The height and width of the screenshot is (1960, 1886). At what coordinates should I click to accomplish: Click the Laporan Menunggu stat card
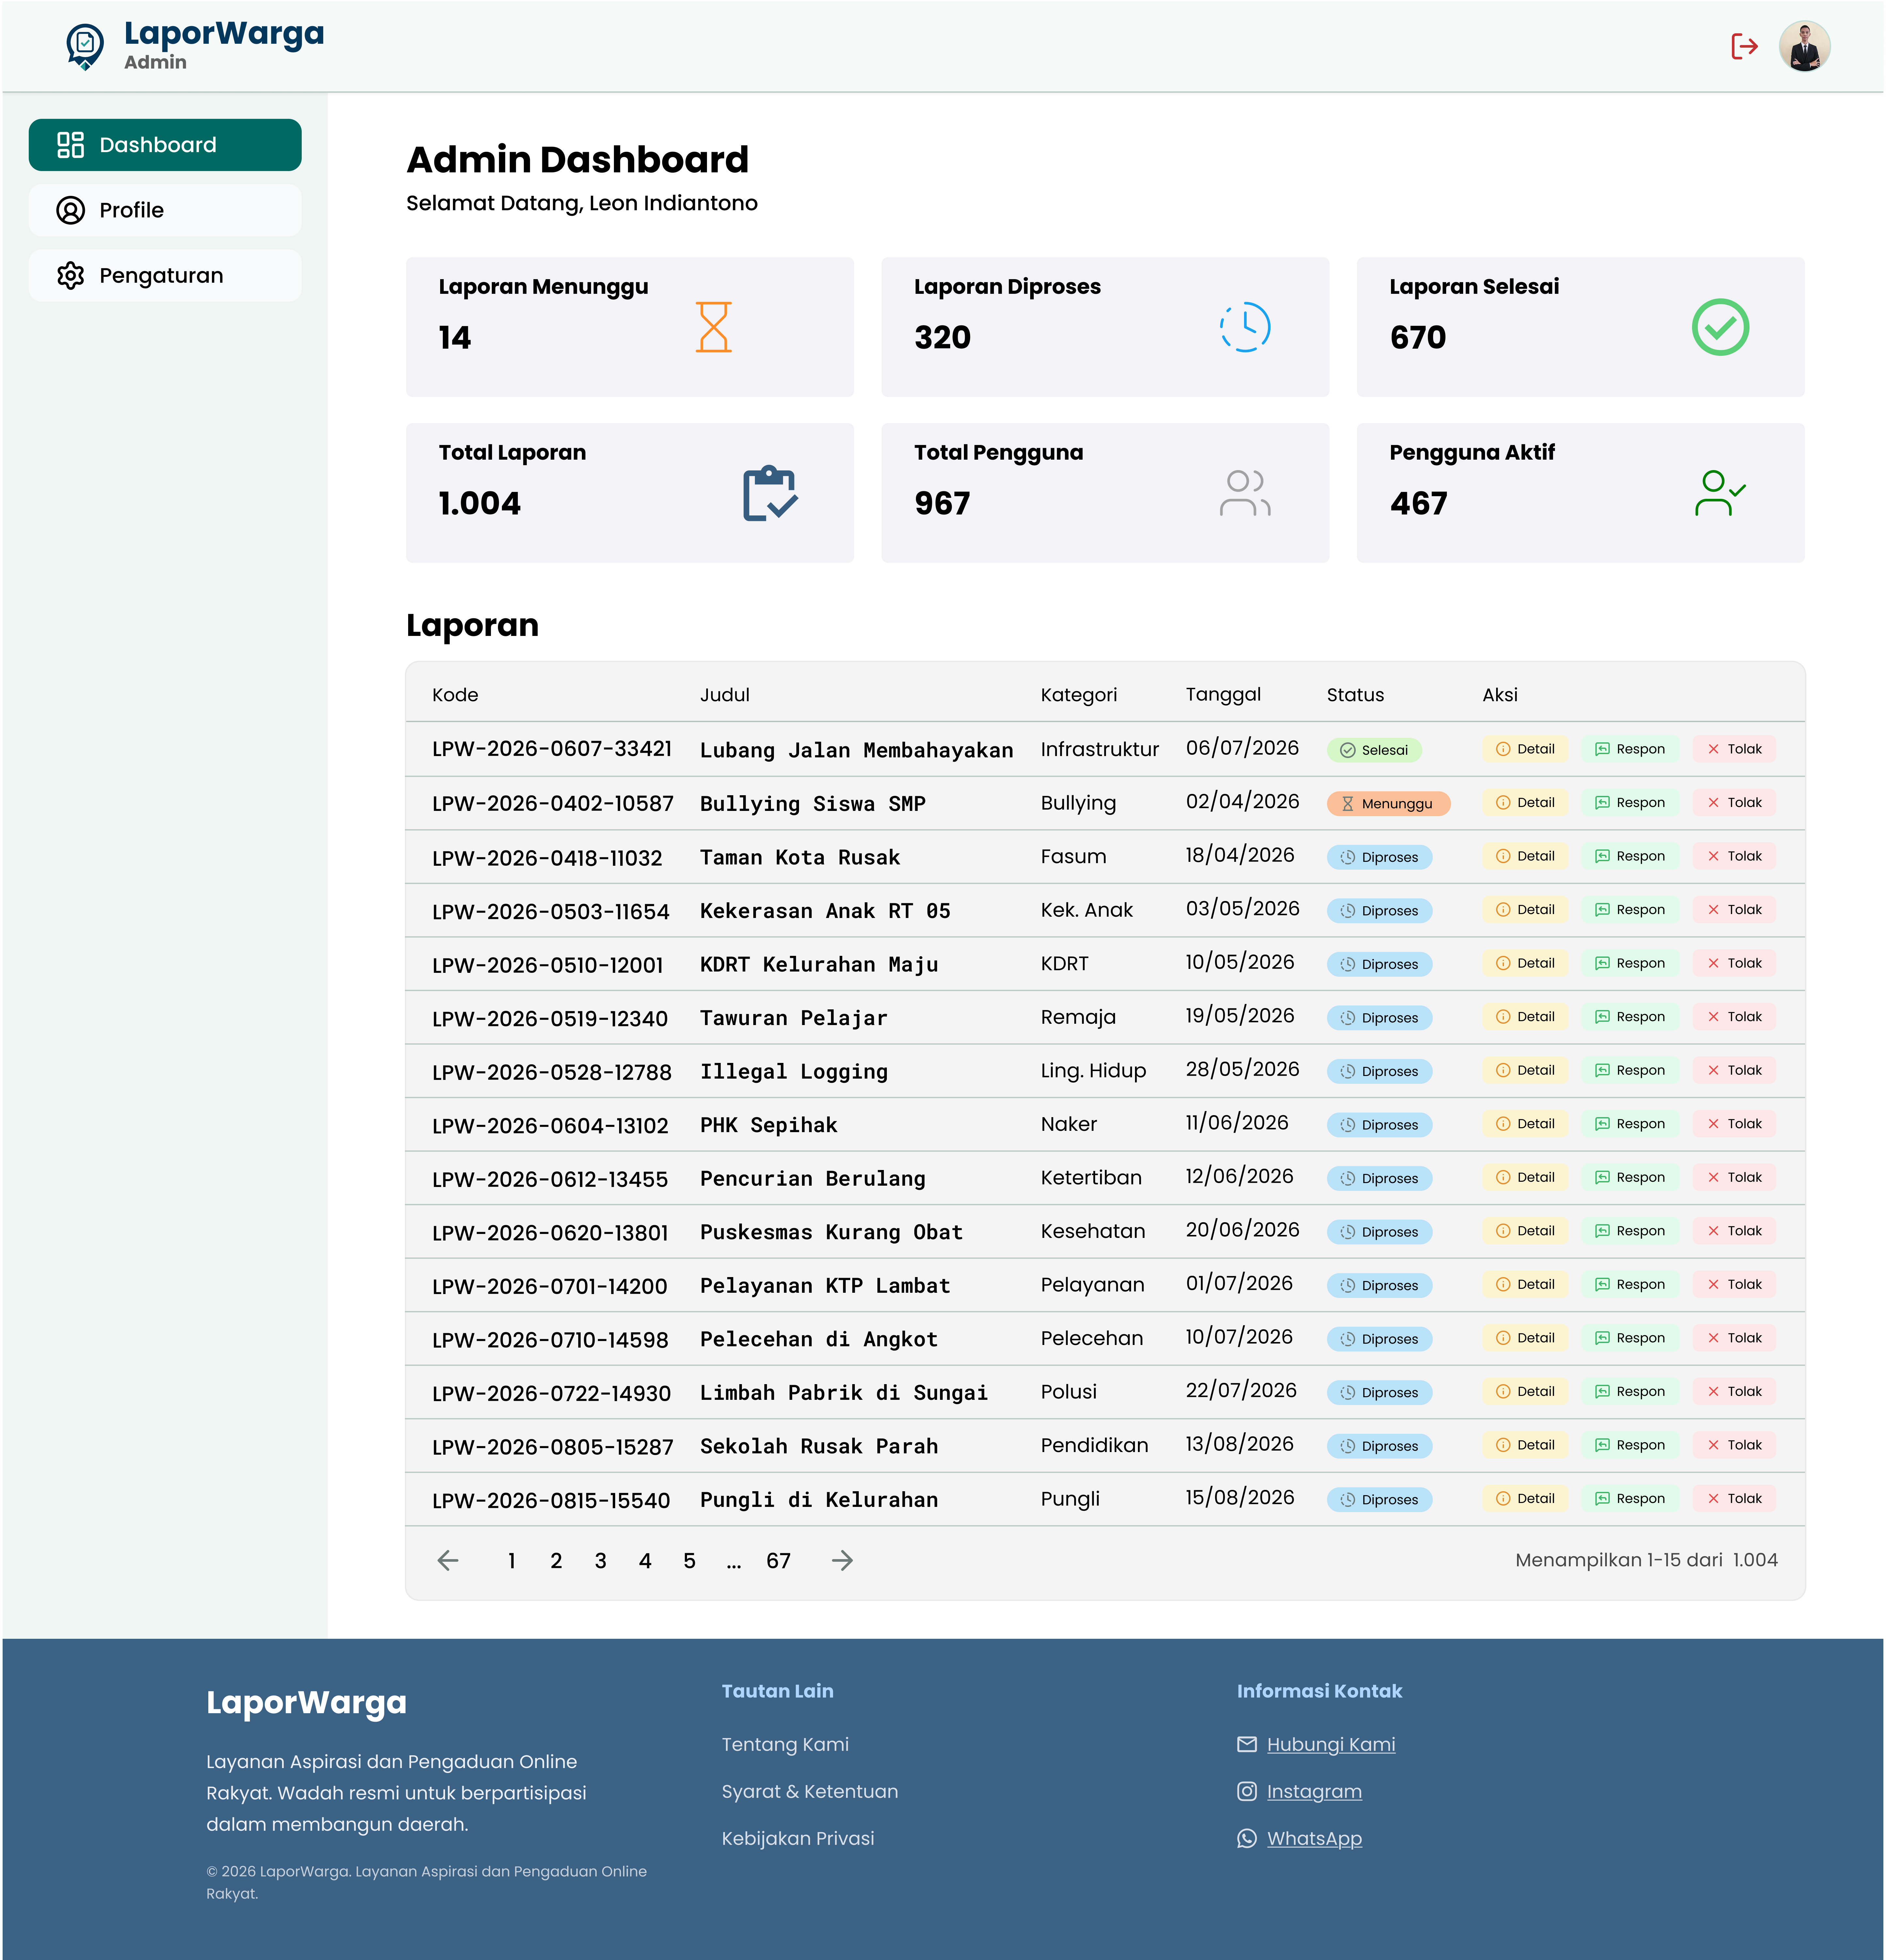[630, 327]
